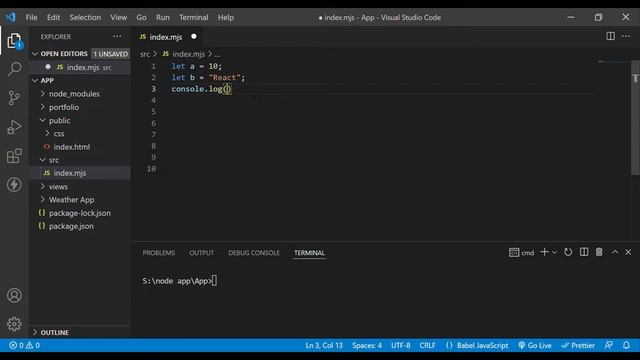Collapse the src folder
This screenshot has width=640, height=360.
coord(53,160)
